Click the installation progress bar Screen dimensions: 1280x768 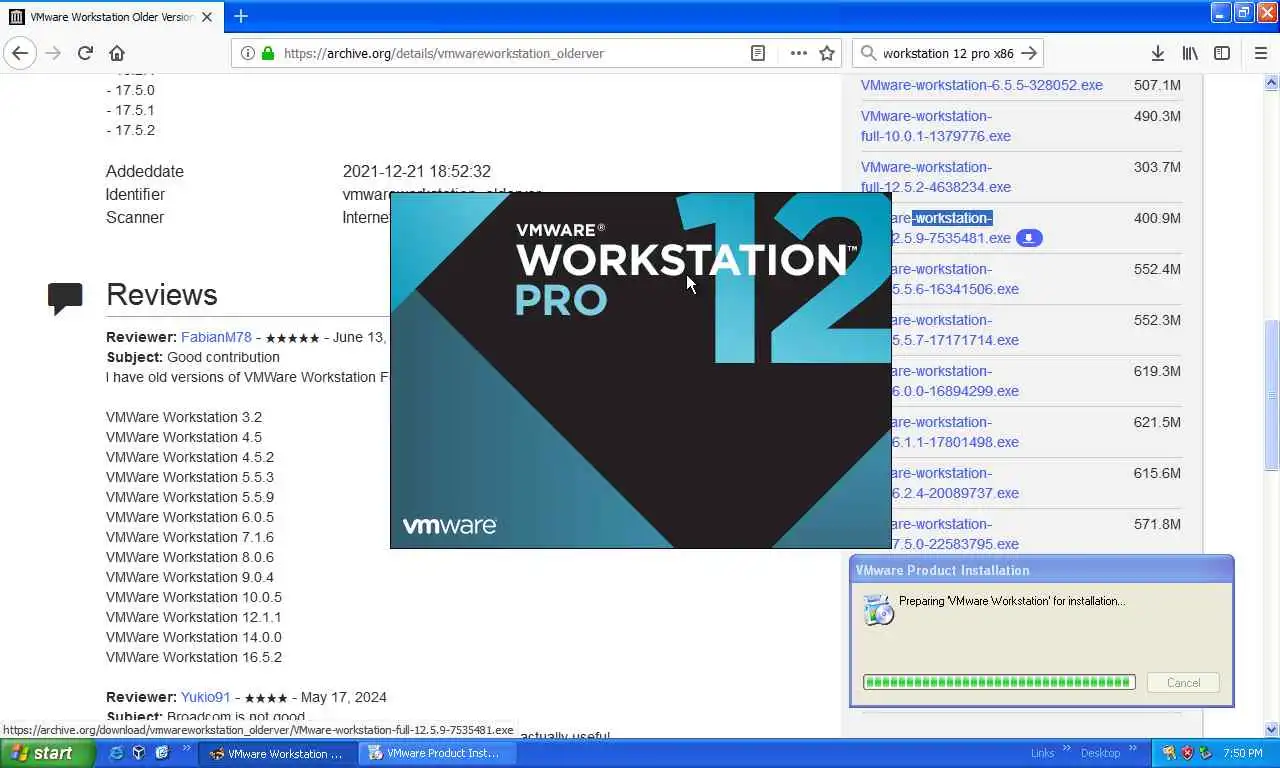pyautogui.click(x=999, y=682)
